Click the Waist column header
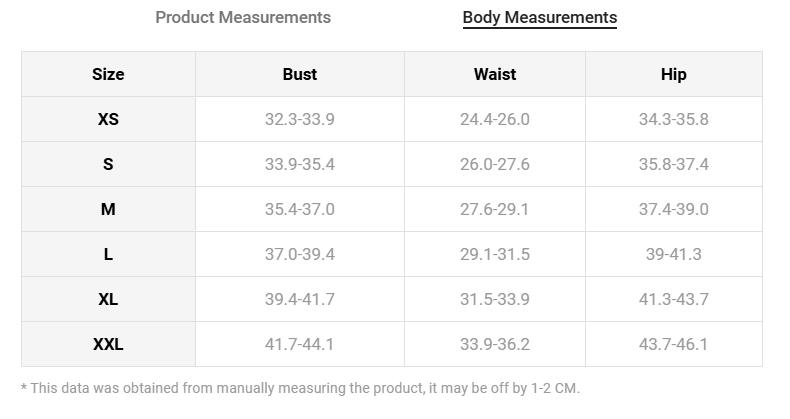Viewport: 790px width, 419px height. tap(495, 74)
